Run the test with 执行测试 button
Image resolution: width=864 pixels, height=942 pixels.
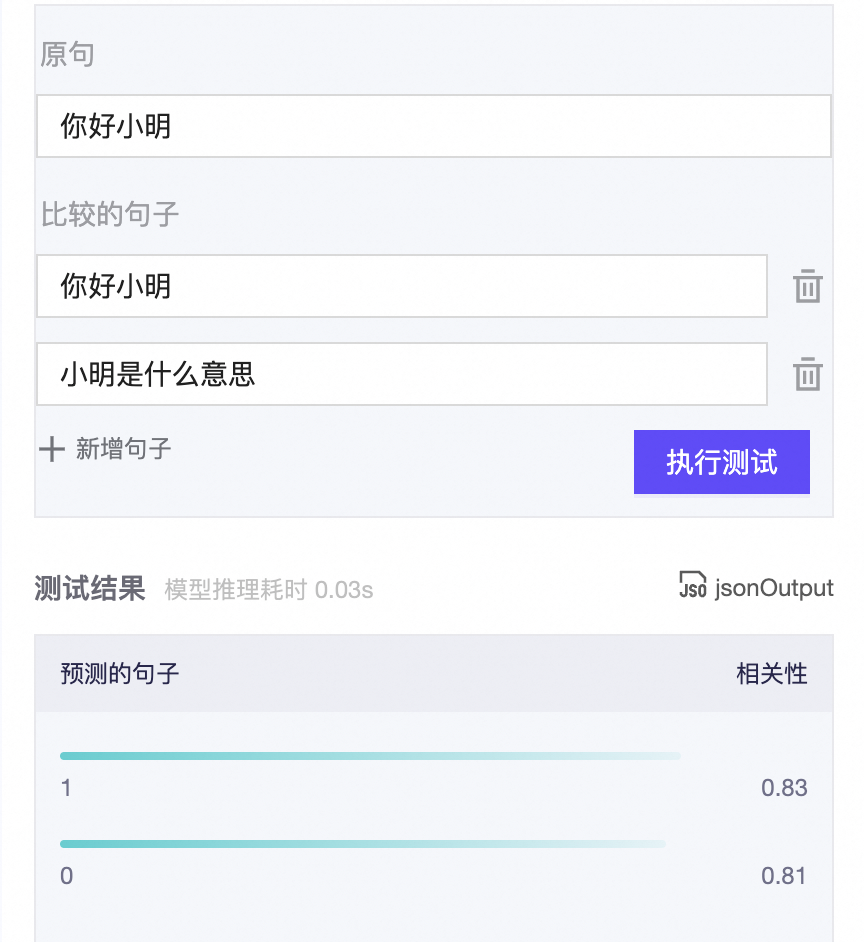722,462
